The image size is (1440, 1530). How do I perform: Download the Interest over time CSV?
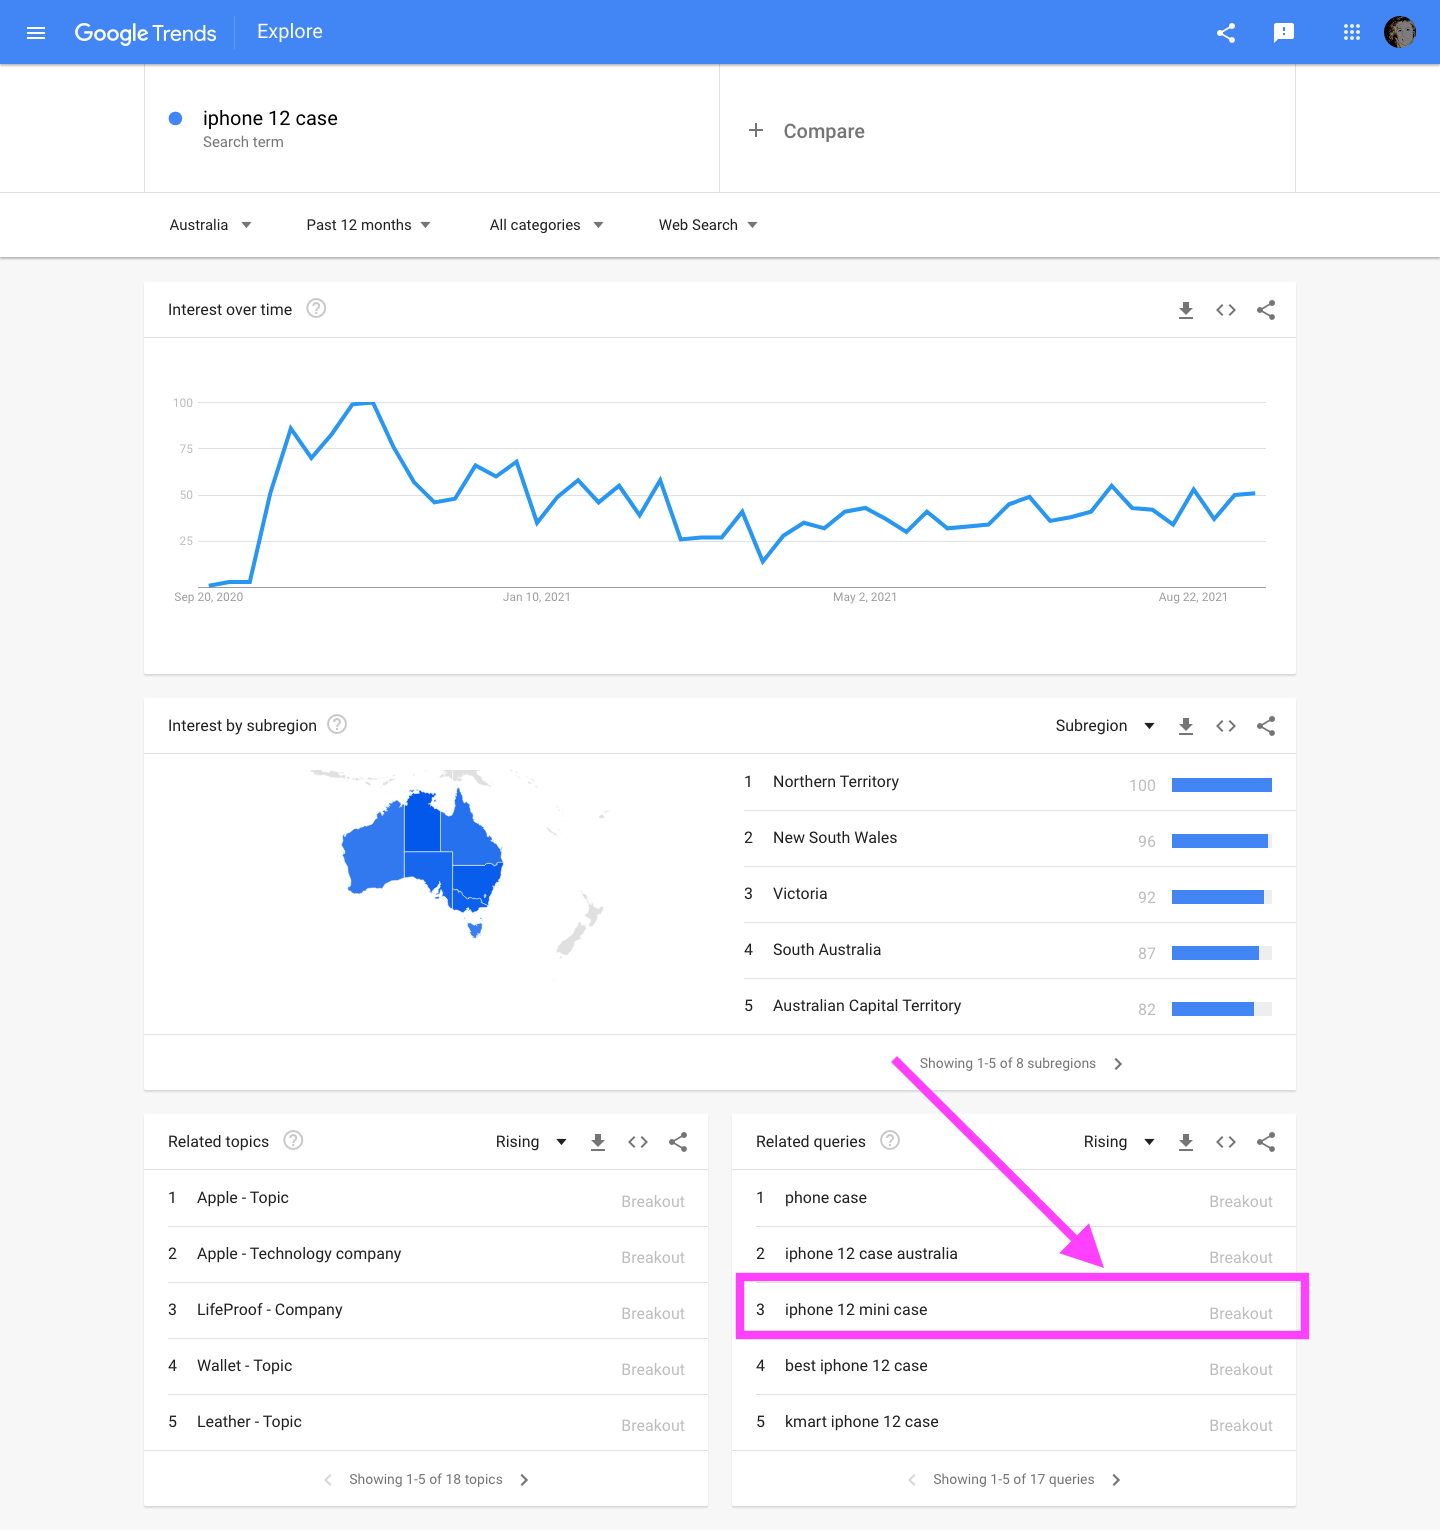1186,310
